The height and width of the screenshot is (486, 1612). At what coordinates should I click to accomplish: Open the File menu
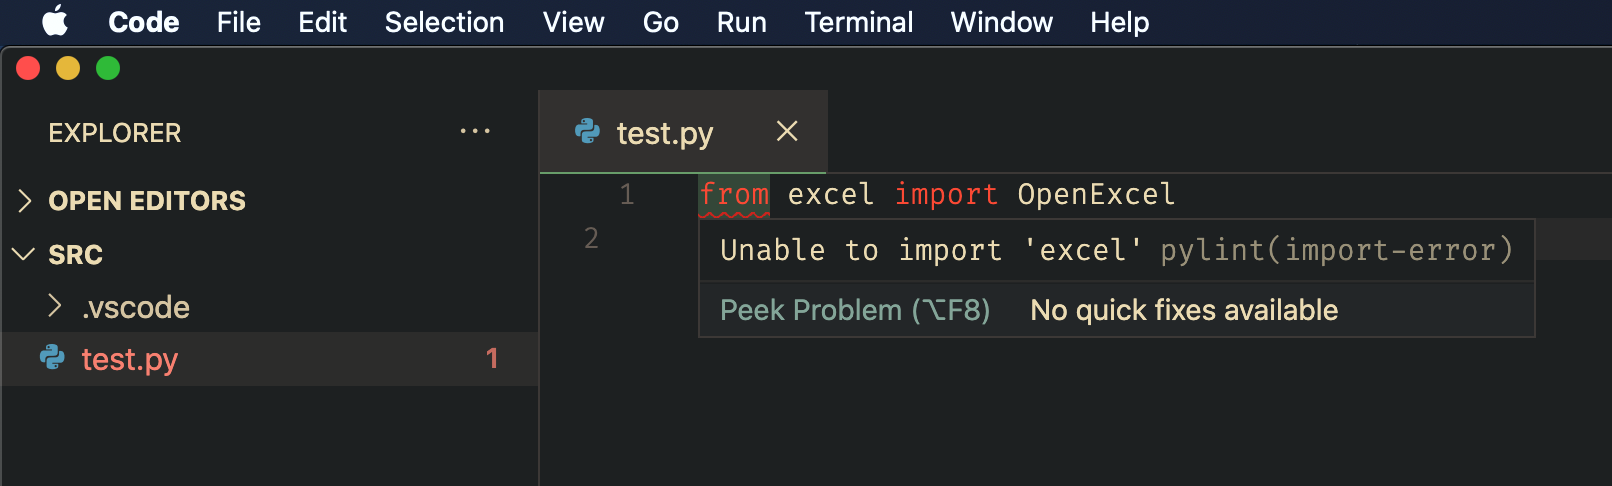(x=239, y=22)
